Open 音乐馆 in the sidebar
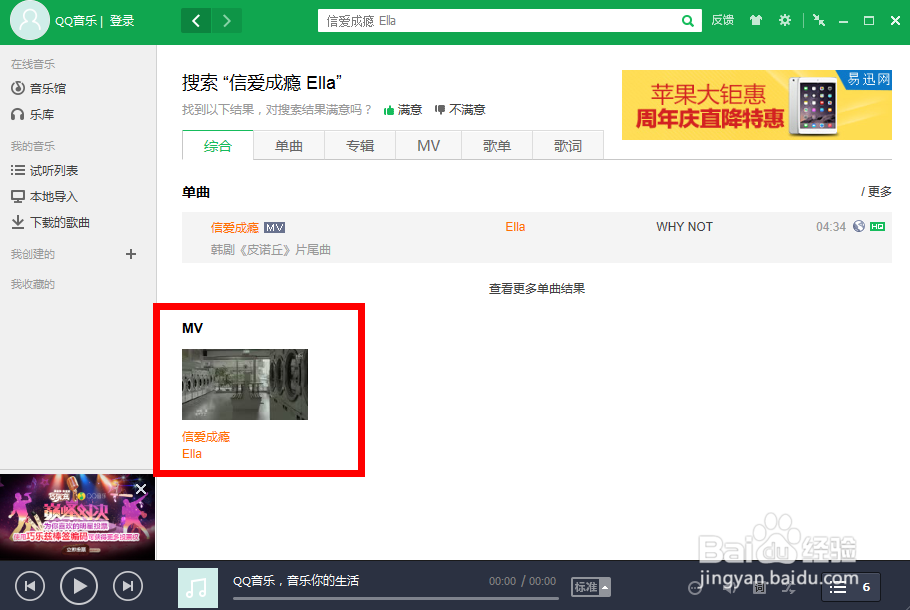This screenshot has width=910, height=610. 48,88
